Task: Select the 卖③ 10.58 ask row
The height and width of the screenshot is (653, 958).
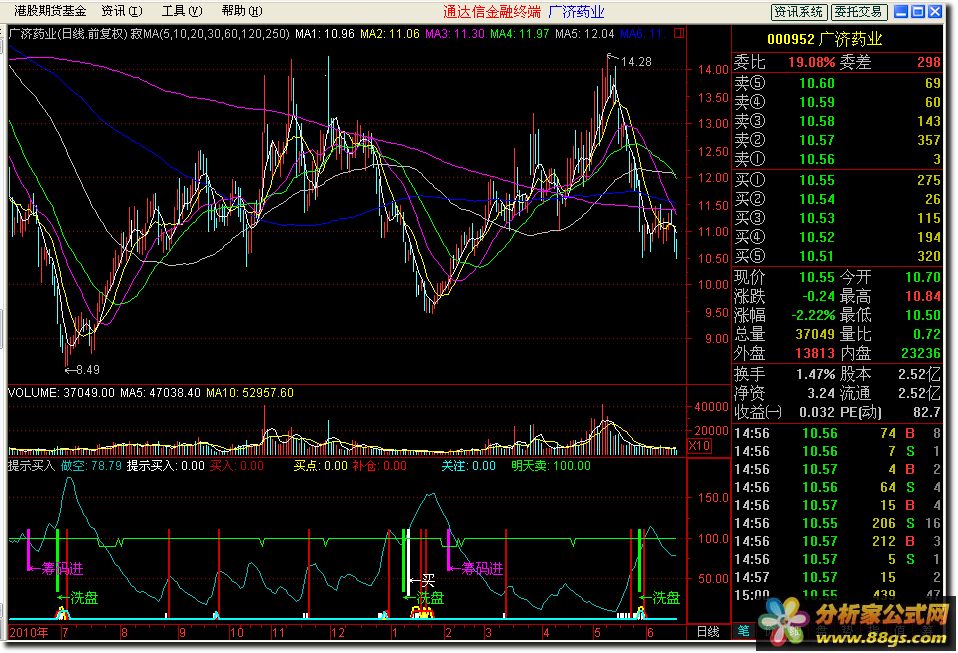Action: click(x=837, y=121)
